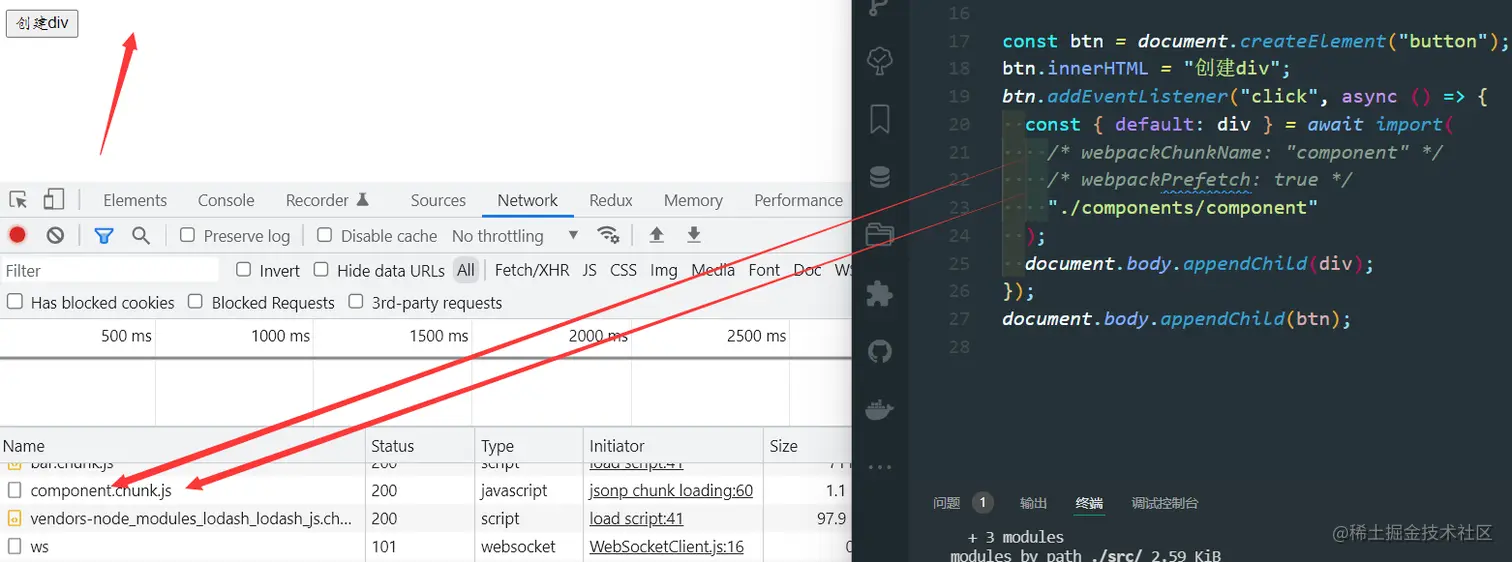This screenshot has width=1512, height=562.
Task: Filter requests by CSS
Action: [623, 270]
